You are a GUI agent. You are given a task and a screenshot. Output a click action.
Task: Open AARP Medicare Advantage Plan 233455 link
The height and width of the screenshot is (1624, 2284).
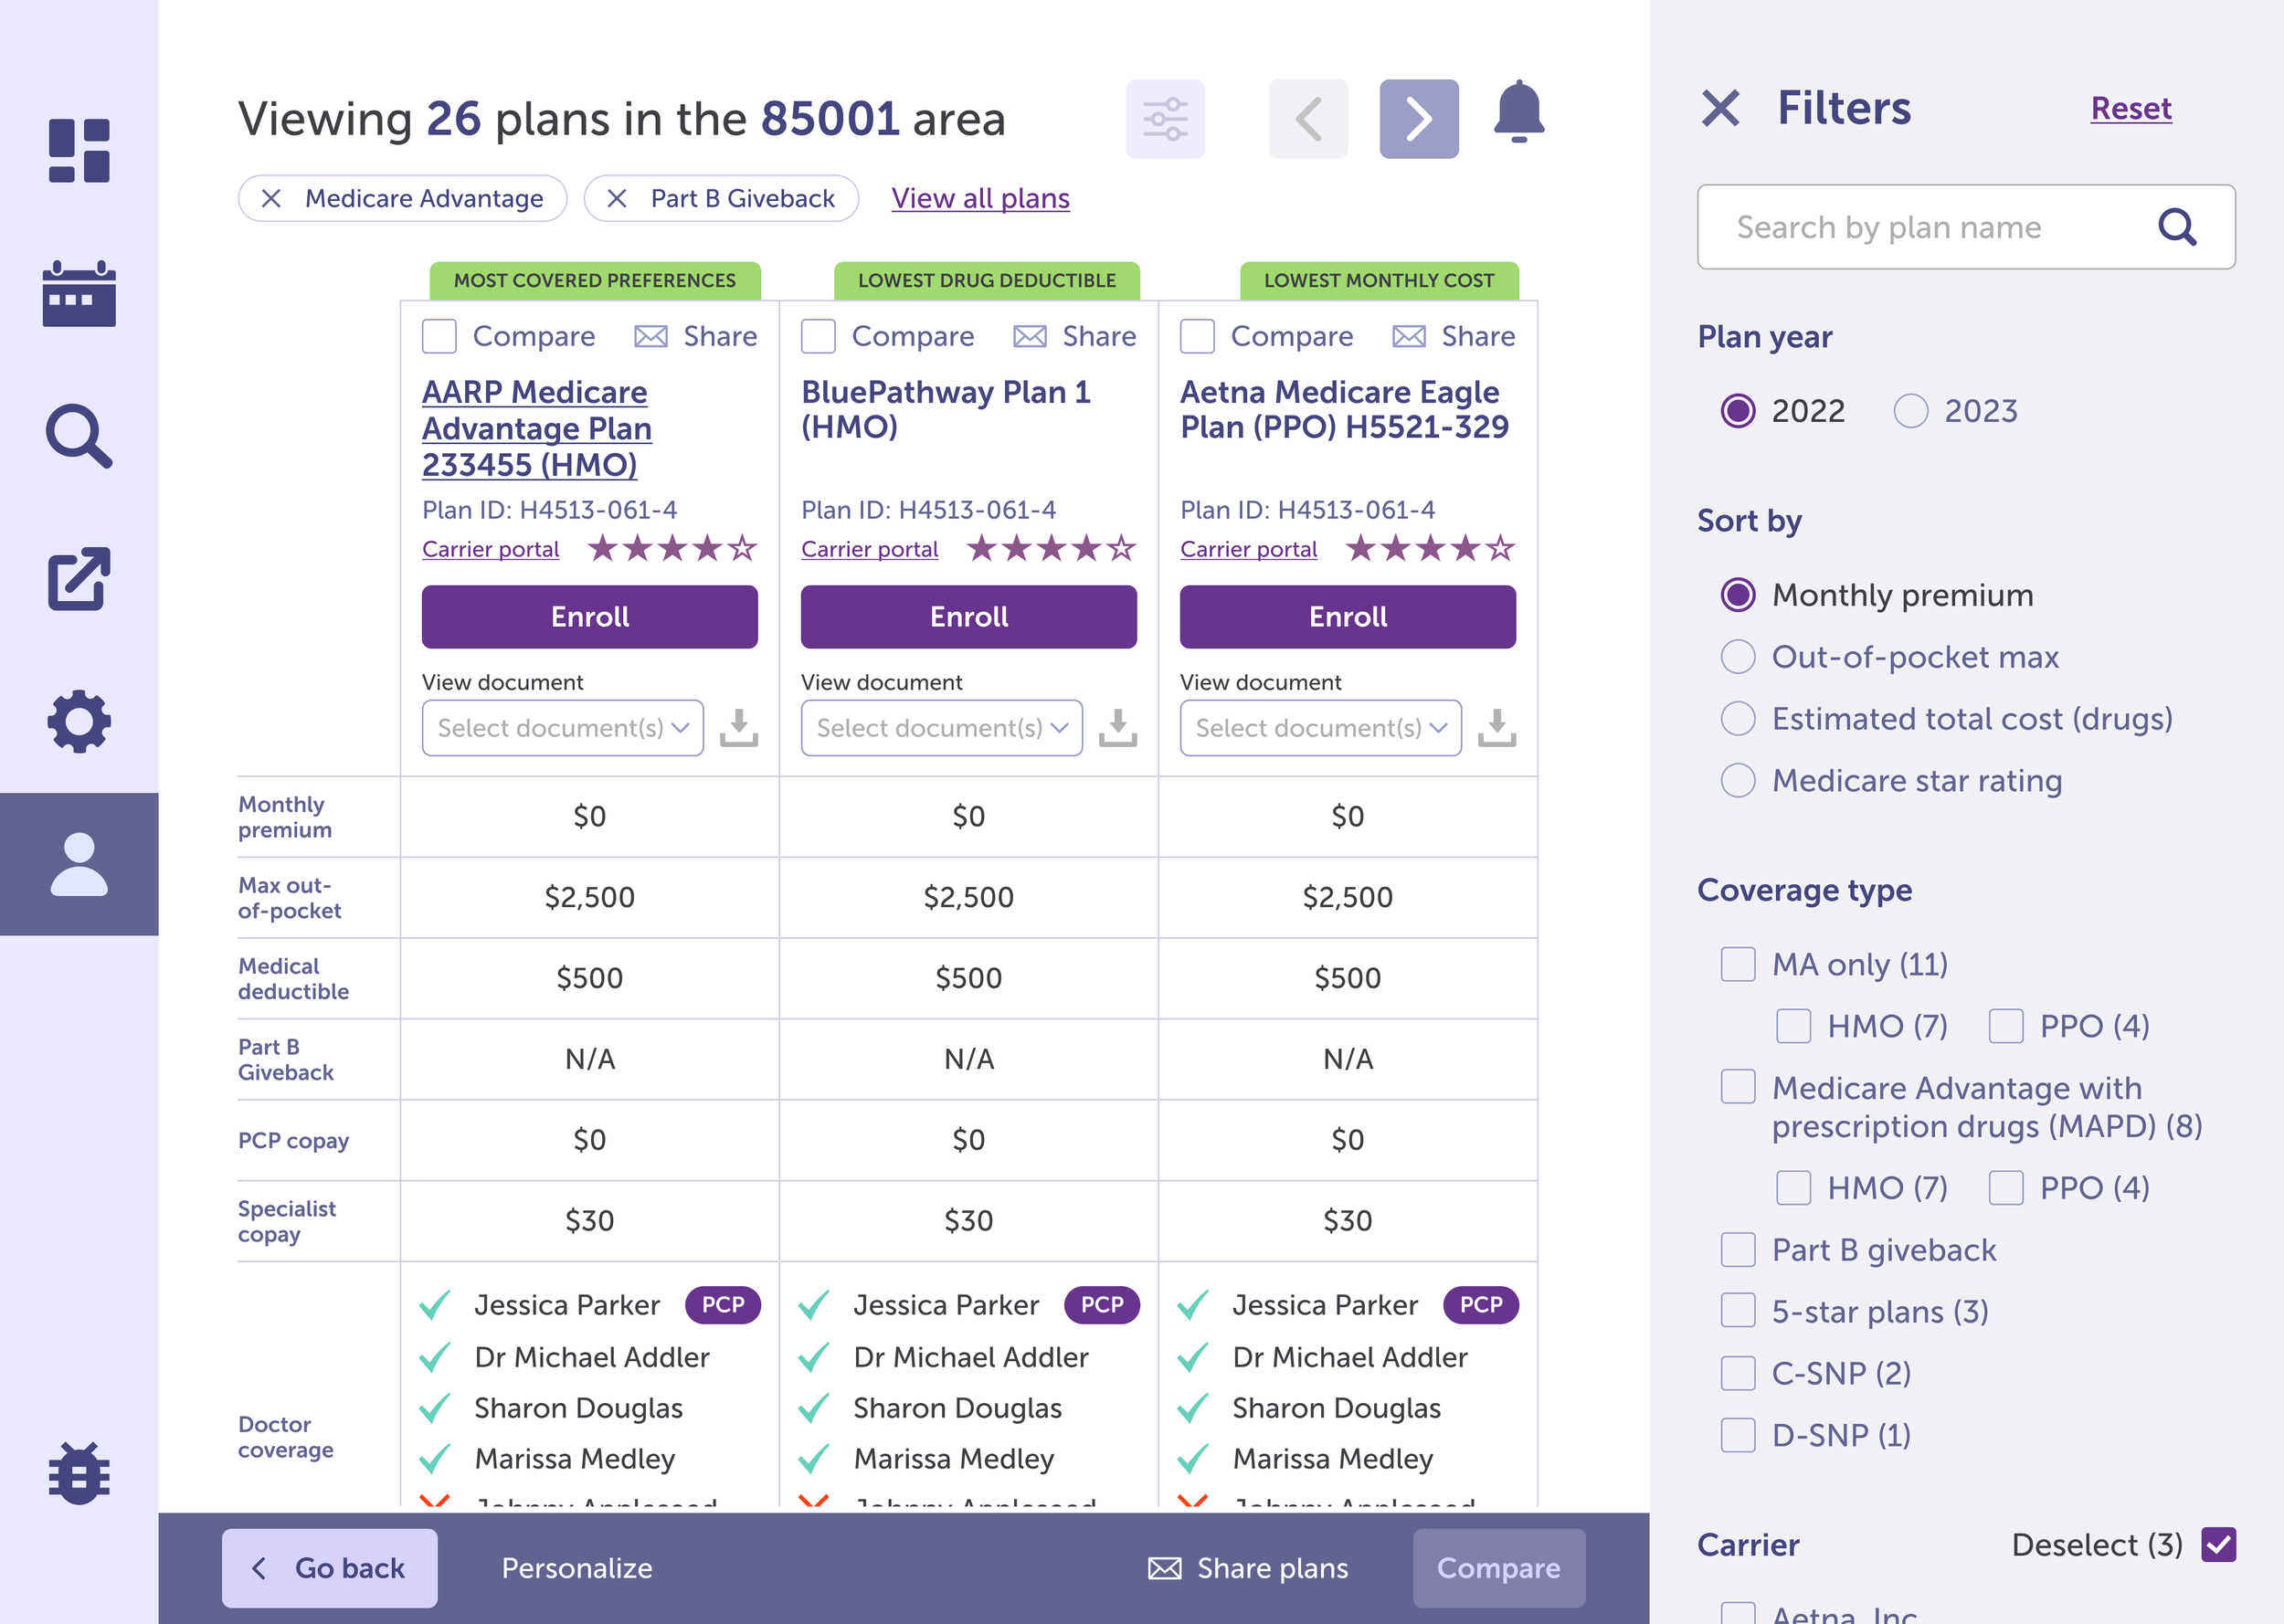(x=537, y=428)
